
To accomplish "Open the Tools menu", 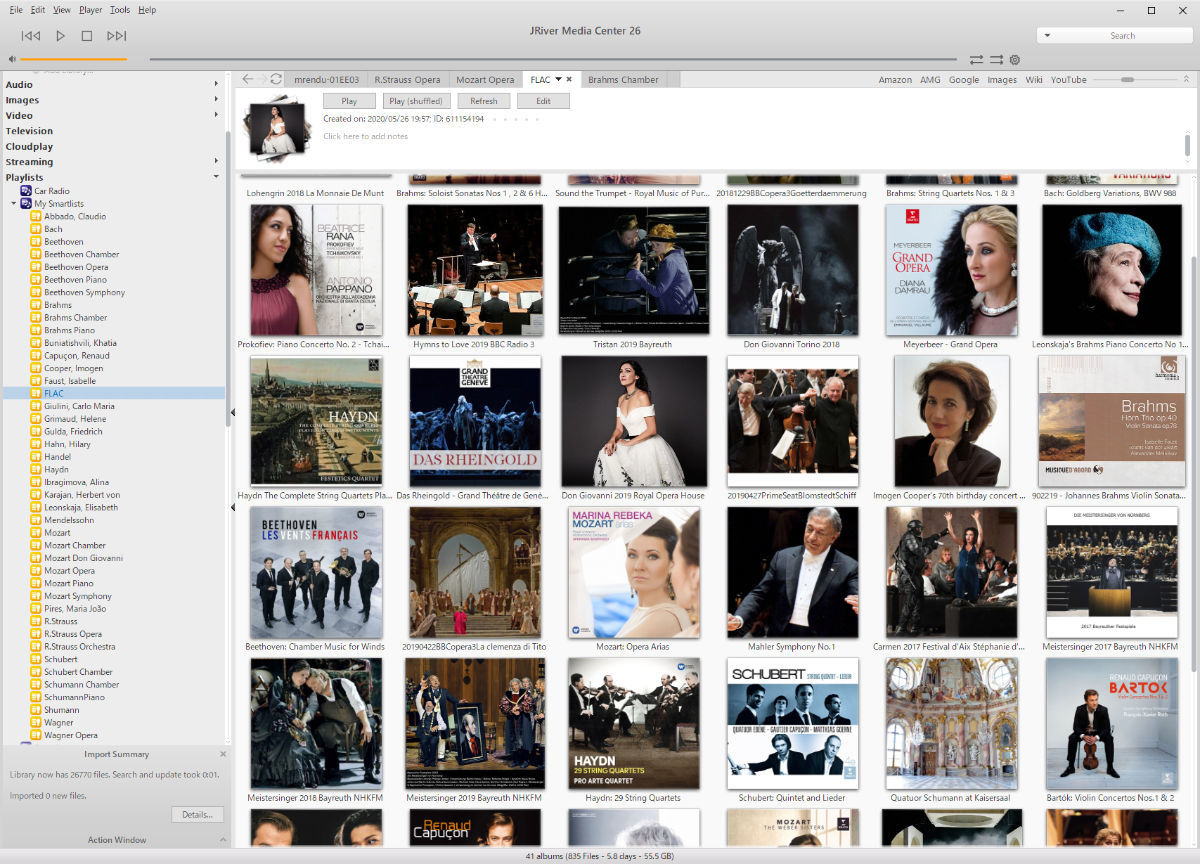I will point(120,10).
